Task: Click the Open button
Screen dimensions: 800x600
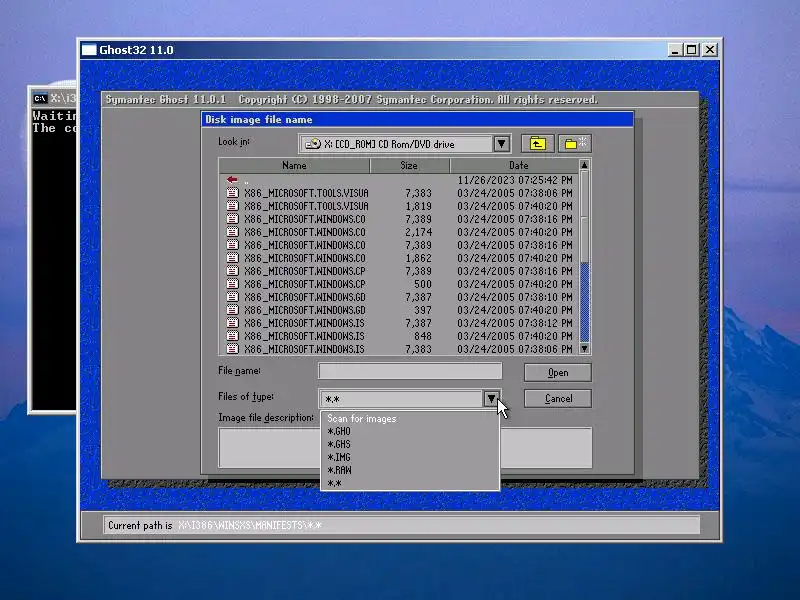Action: click(558, 372)
